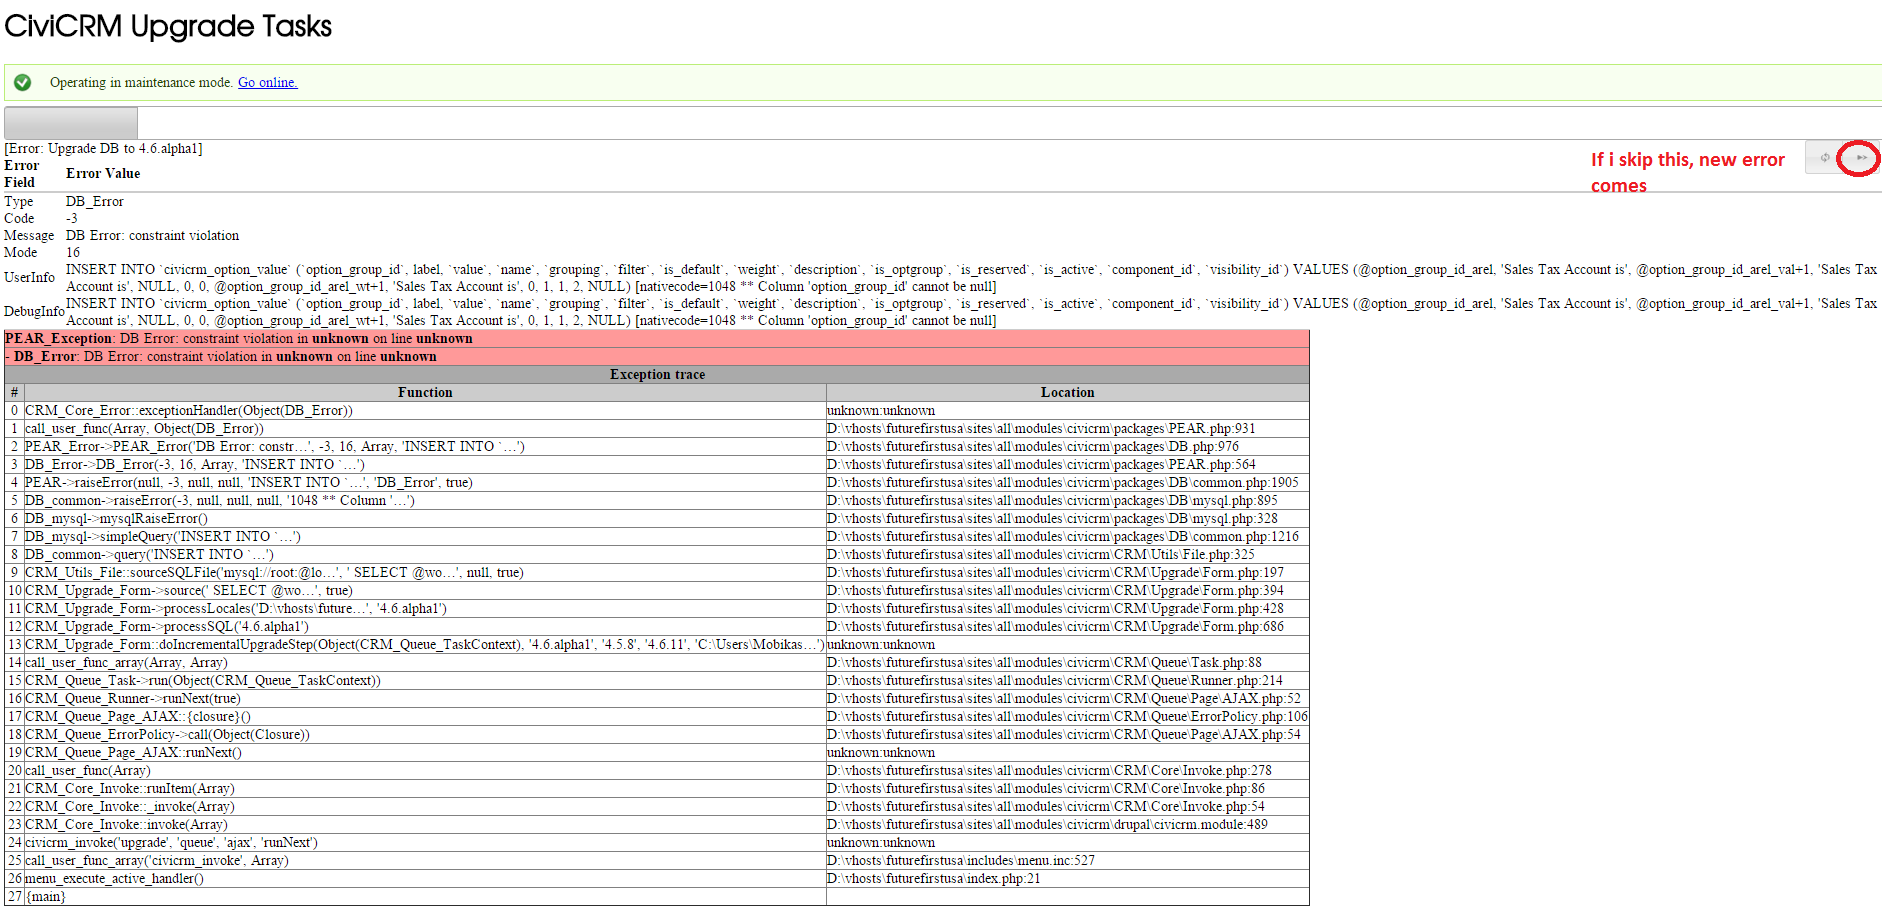
Task: Click 'Operating in maintenance mode.' status text
Action: coord(141,82)
